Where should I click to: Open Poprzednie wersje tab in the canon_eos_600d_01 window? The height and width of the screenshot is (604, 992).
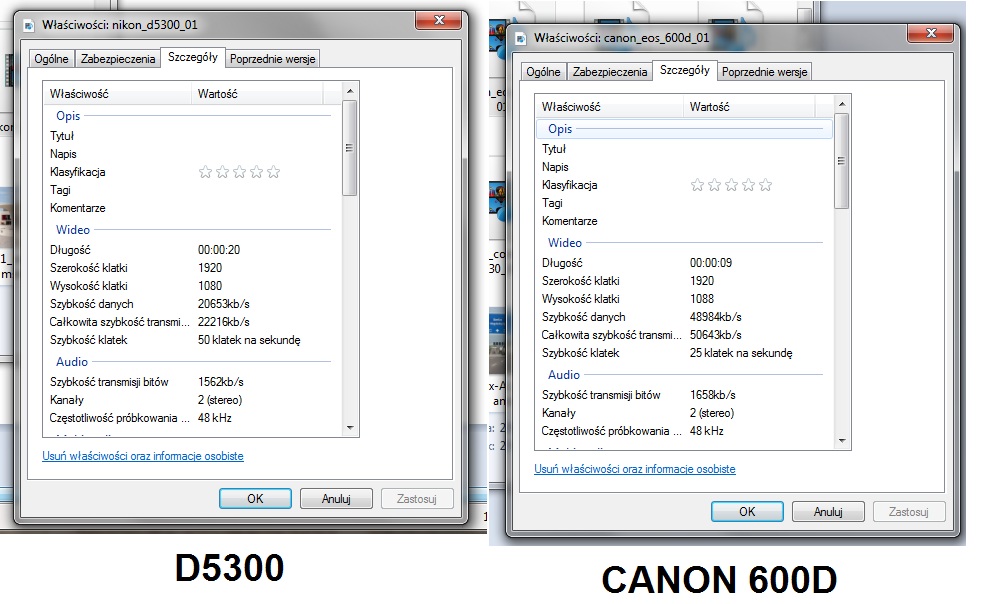764,72
